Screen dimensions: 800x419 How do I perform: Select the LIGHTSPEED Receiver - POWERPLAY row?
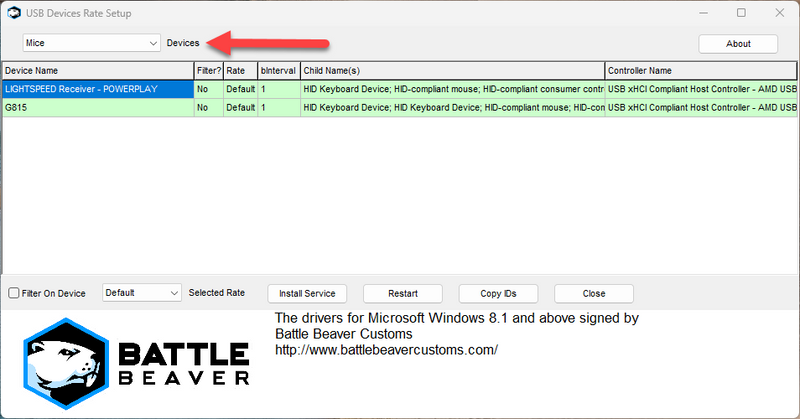point(97,89)
